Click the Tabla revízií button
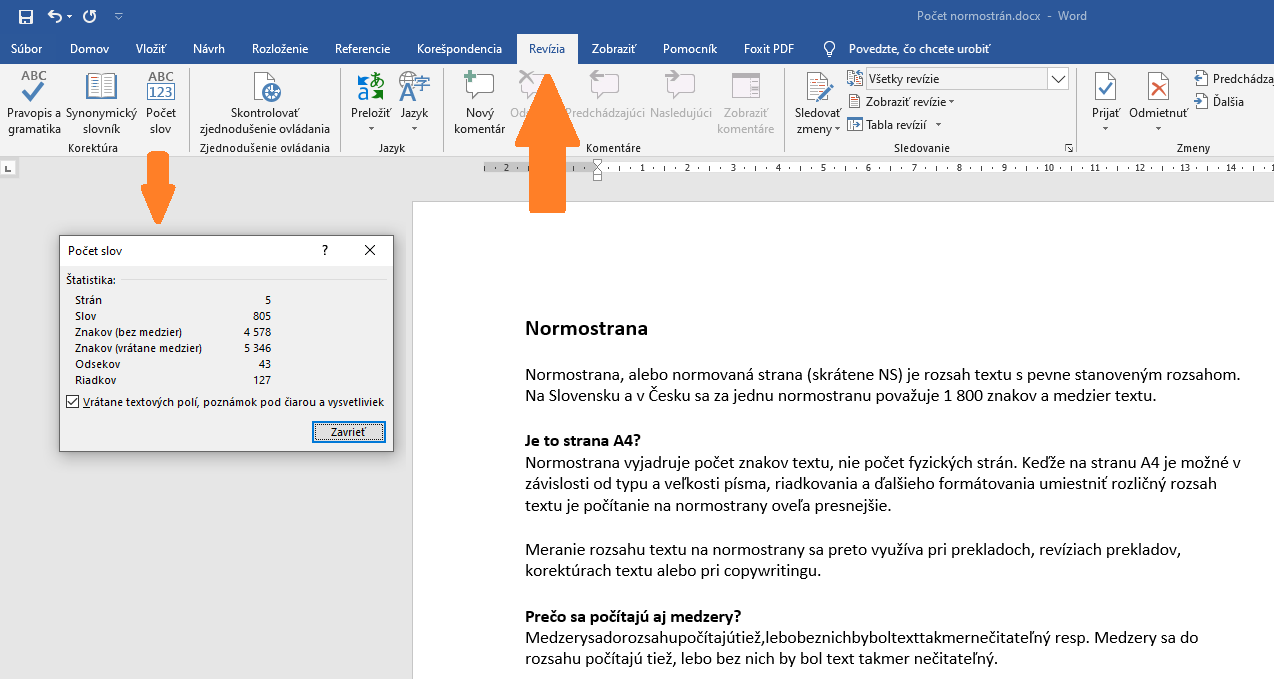The height and width of the screenshot is (679, 1274). [888, 125]
